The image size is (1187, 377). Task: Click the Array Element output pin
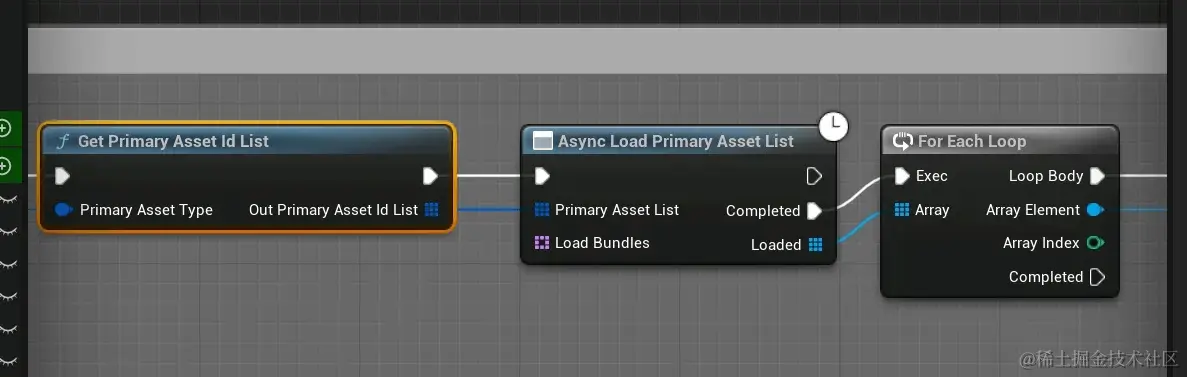point(1095,210)
